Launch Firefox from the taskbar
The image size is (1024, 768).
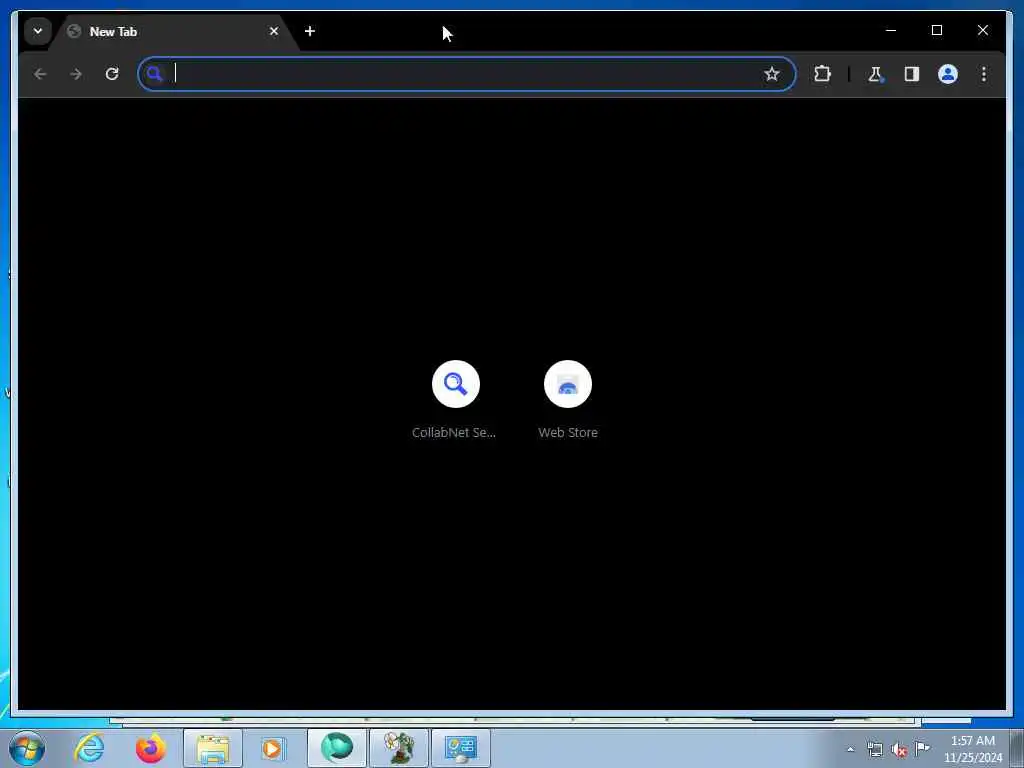pos(150,748)
